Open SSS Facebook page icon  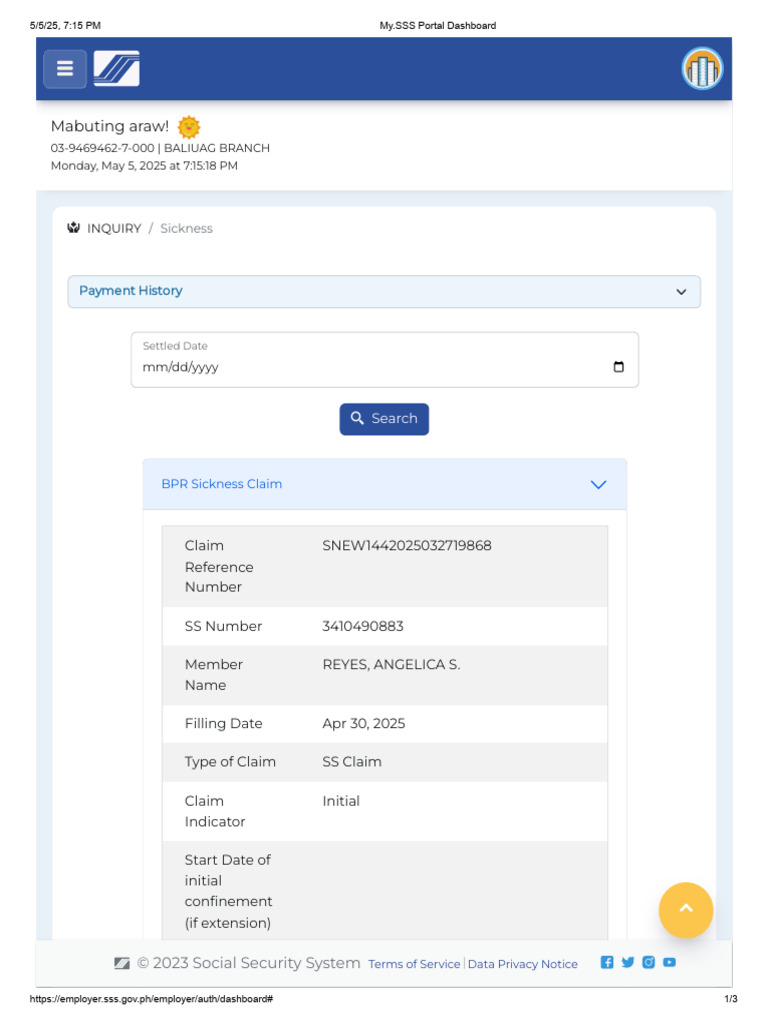point(607,962)
